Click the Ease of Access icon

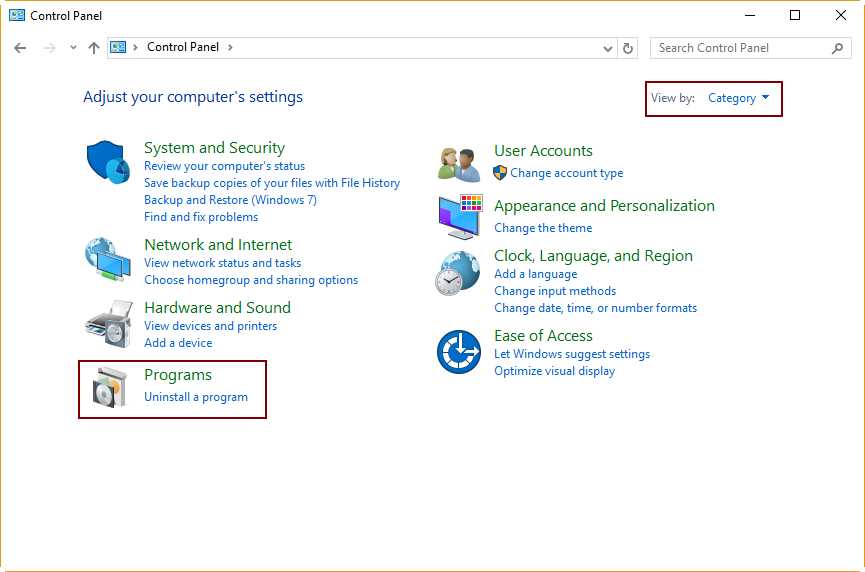click(x=459, y=352)
